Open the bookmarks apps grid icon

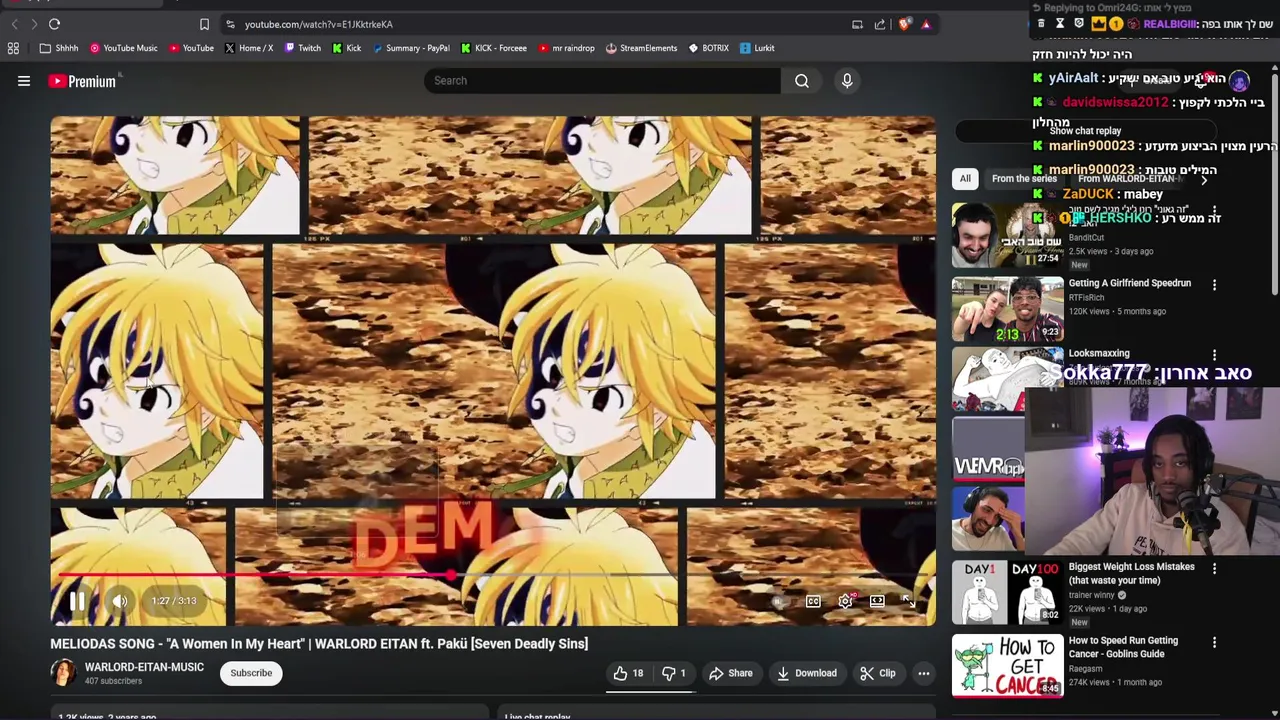13,48
